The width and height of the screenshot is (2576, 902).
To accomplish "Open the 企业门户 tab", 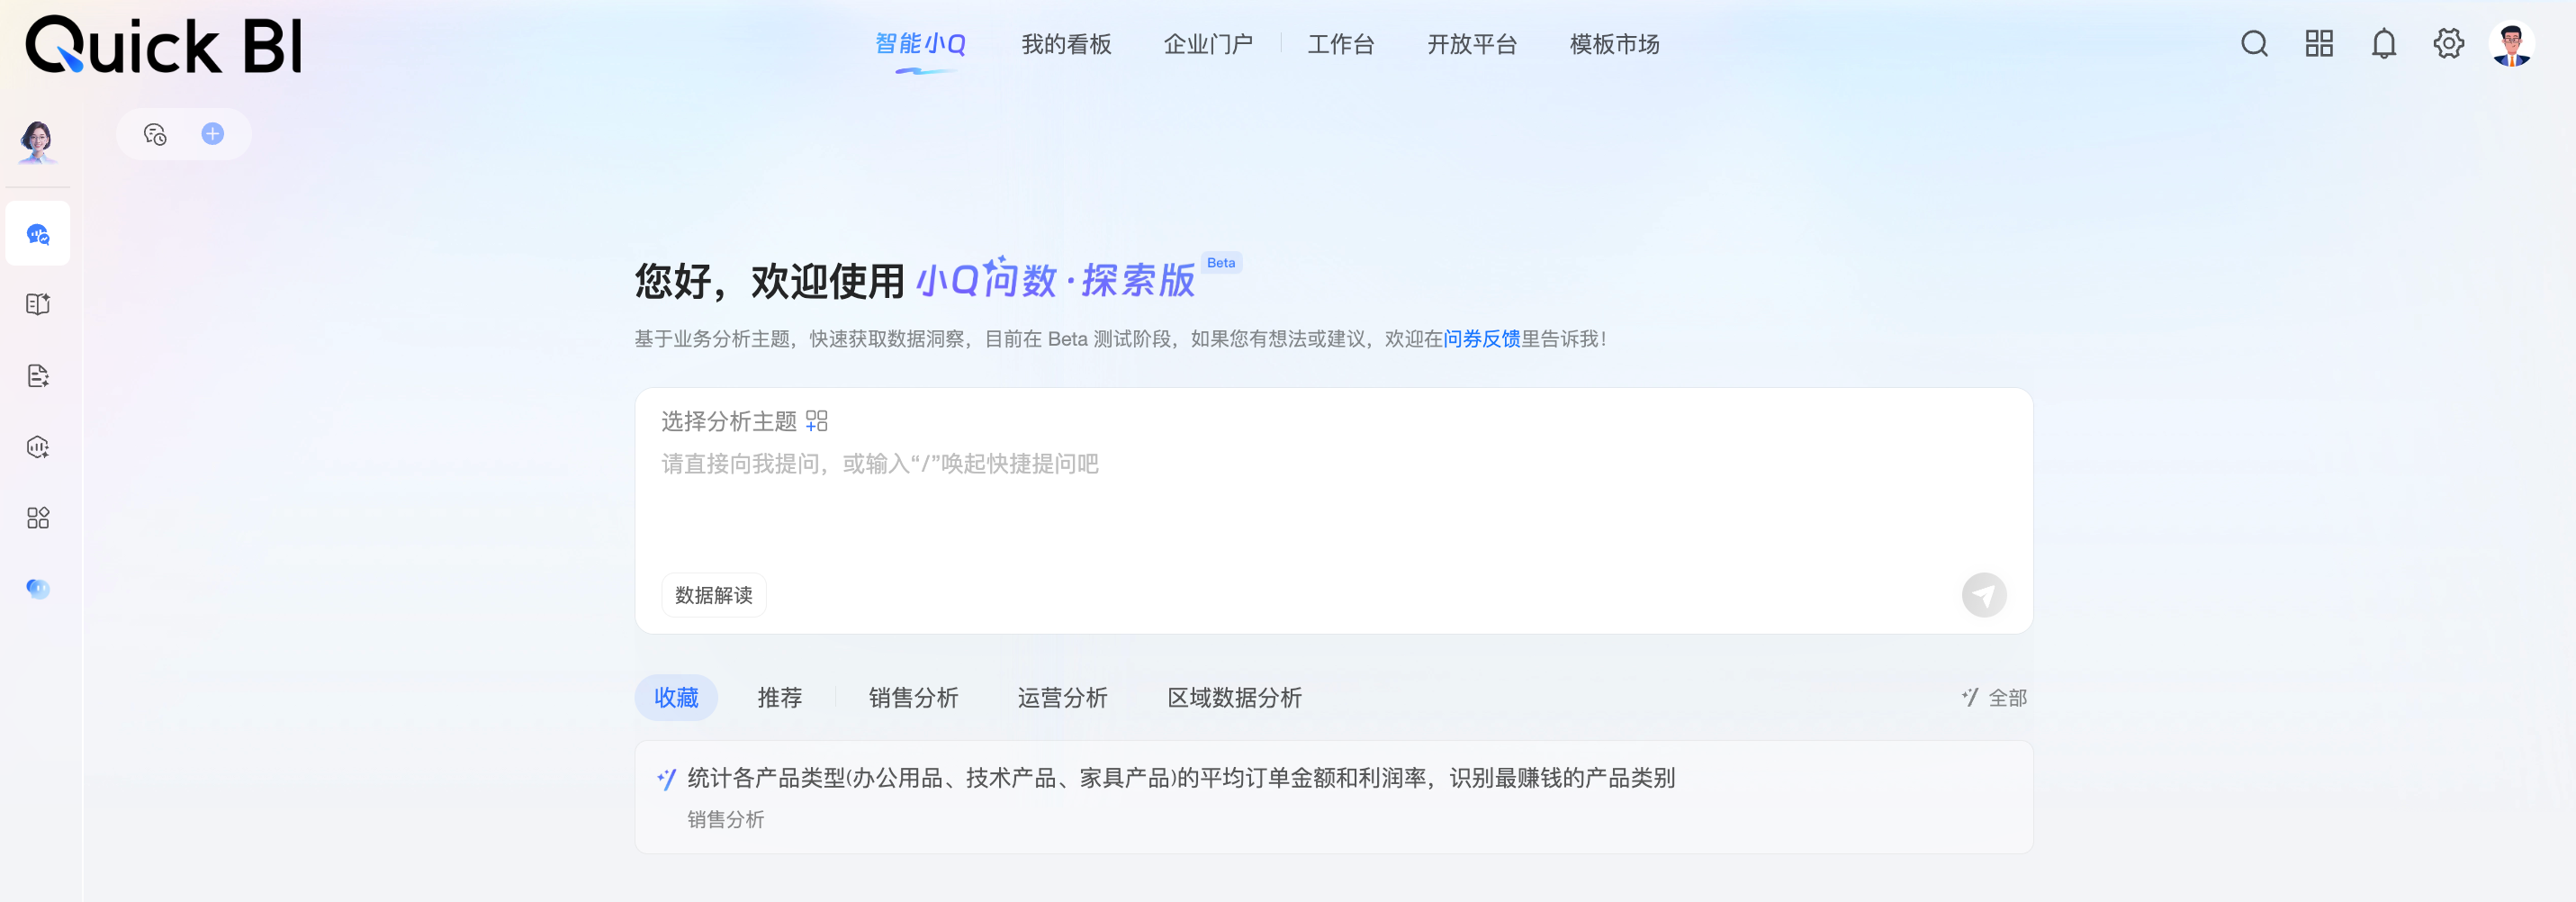I will [x=1208, y=45].
